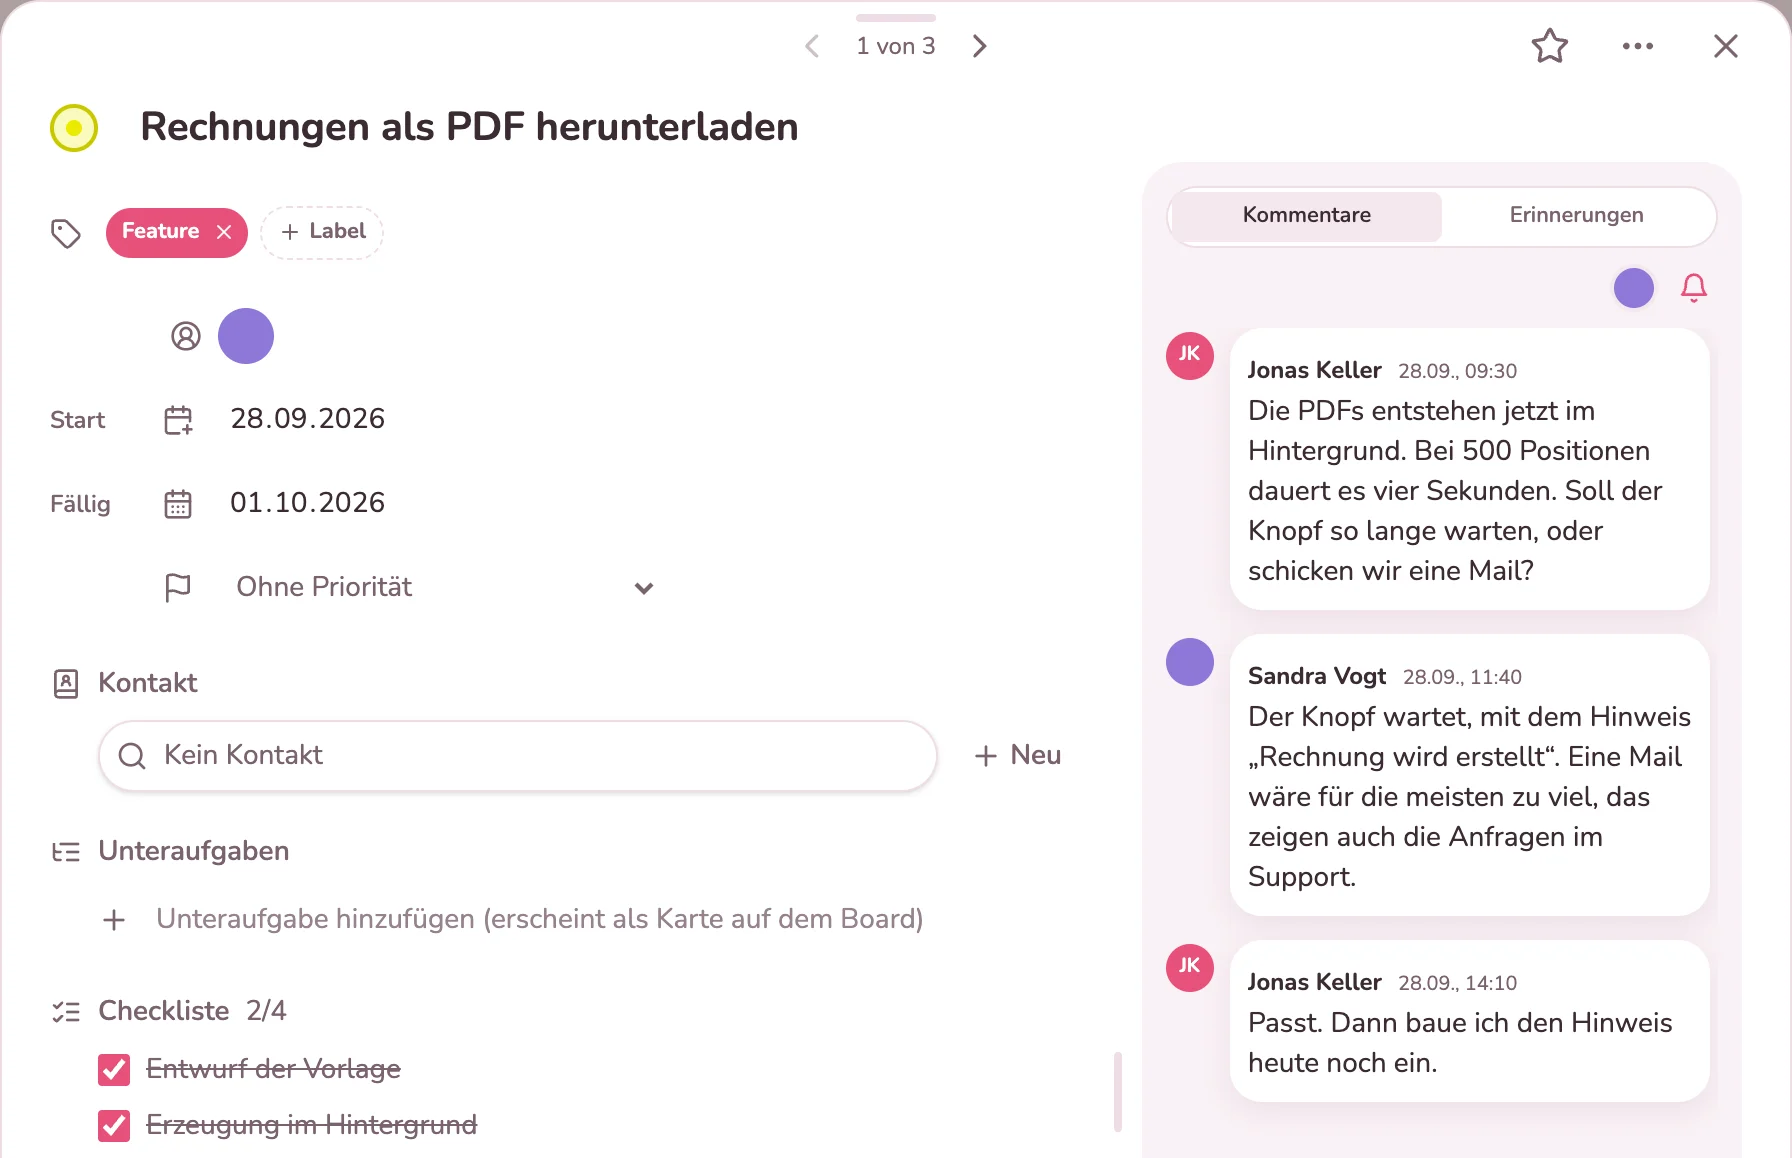Open the Ohne Priorität dropdown
The height and width of the screenshot is (1158, 1792).
(x=444, y=587)
